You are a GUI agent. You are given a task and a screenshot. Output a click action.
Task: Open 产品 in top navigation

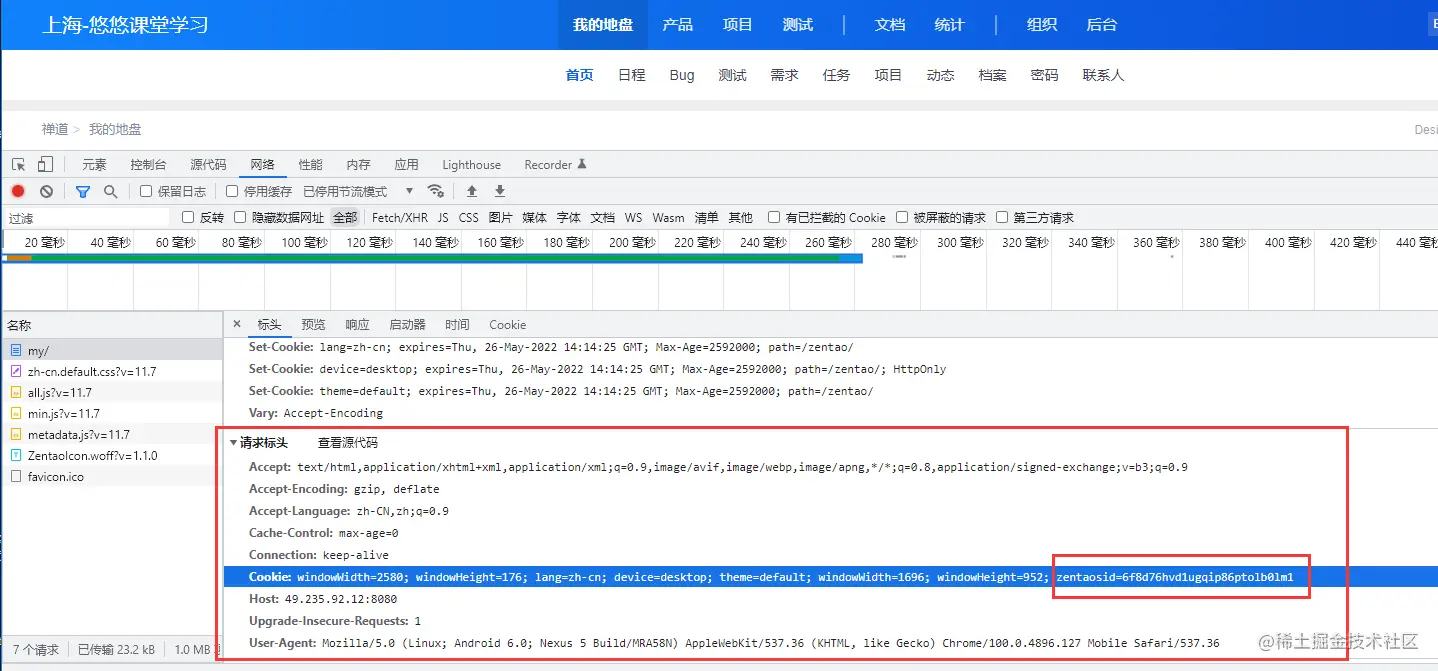click(677, 25)
